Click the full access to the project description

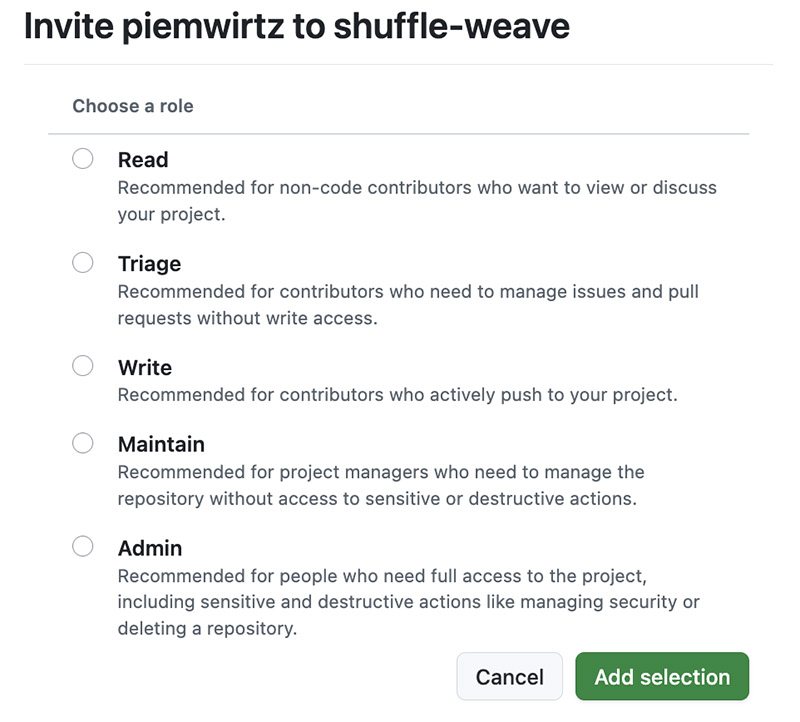click(408, 602)
